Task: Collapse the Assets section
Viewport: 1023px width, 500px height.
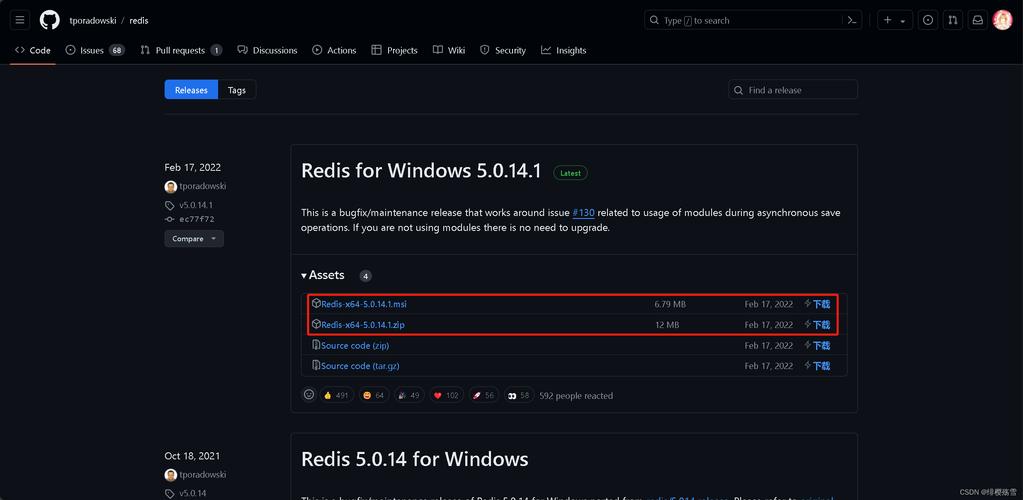Action: (x=323, y=275)
